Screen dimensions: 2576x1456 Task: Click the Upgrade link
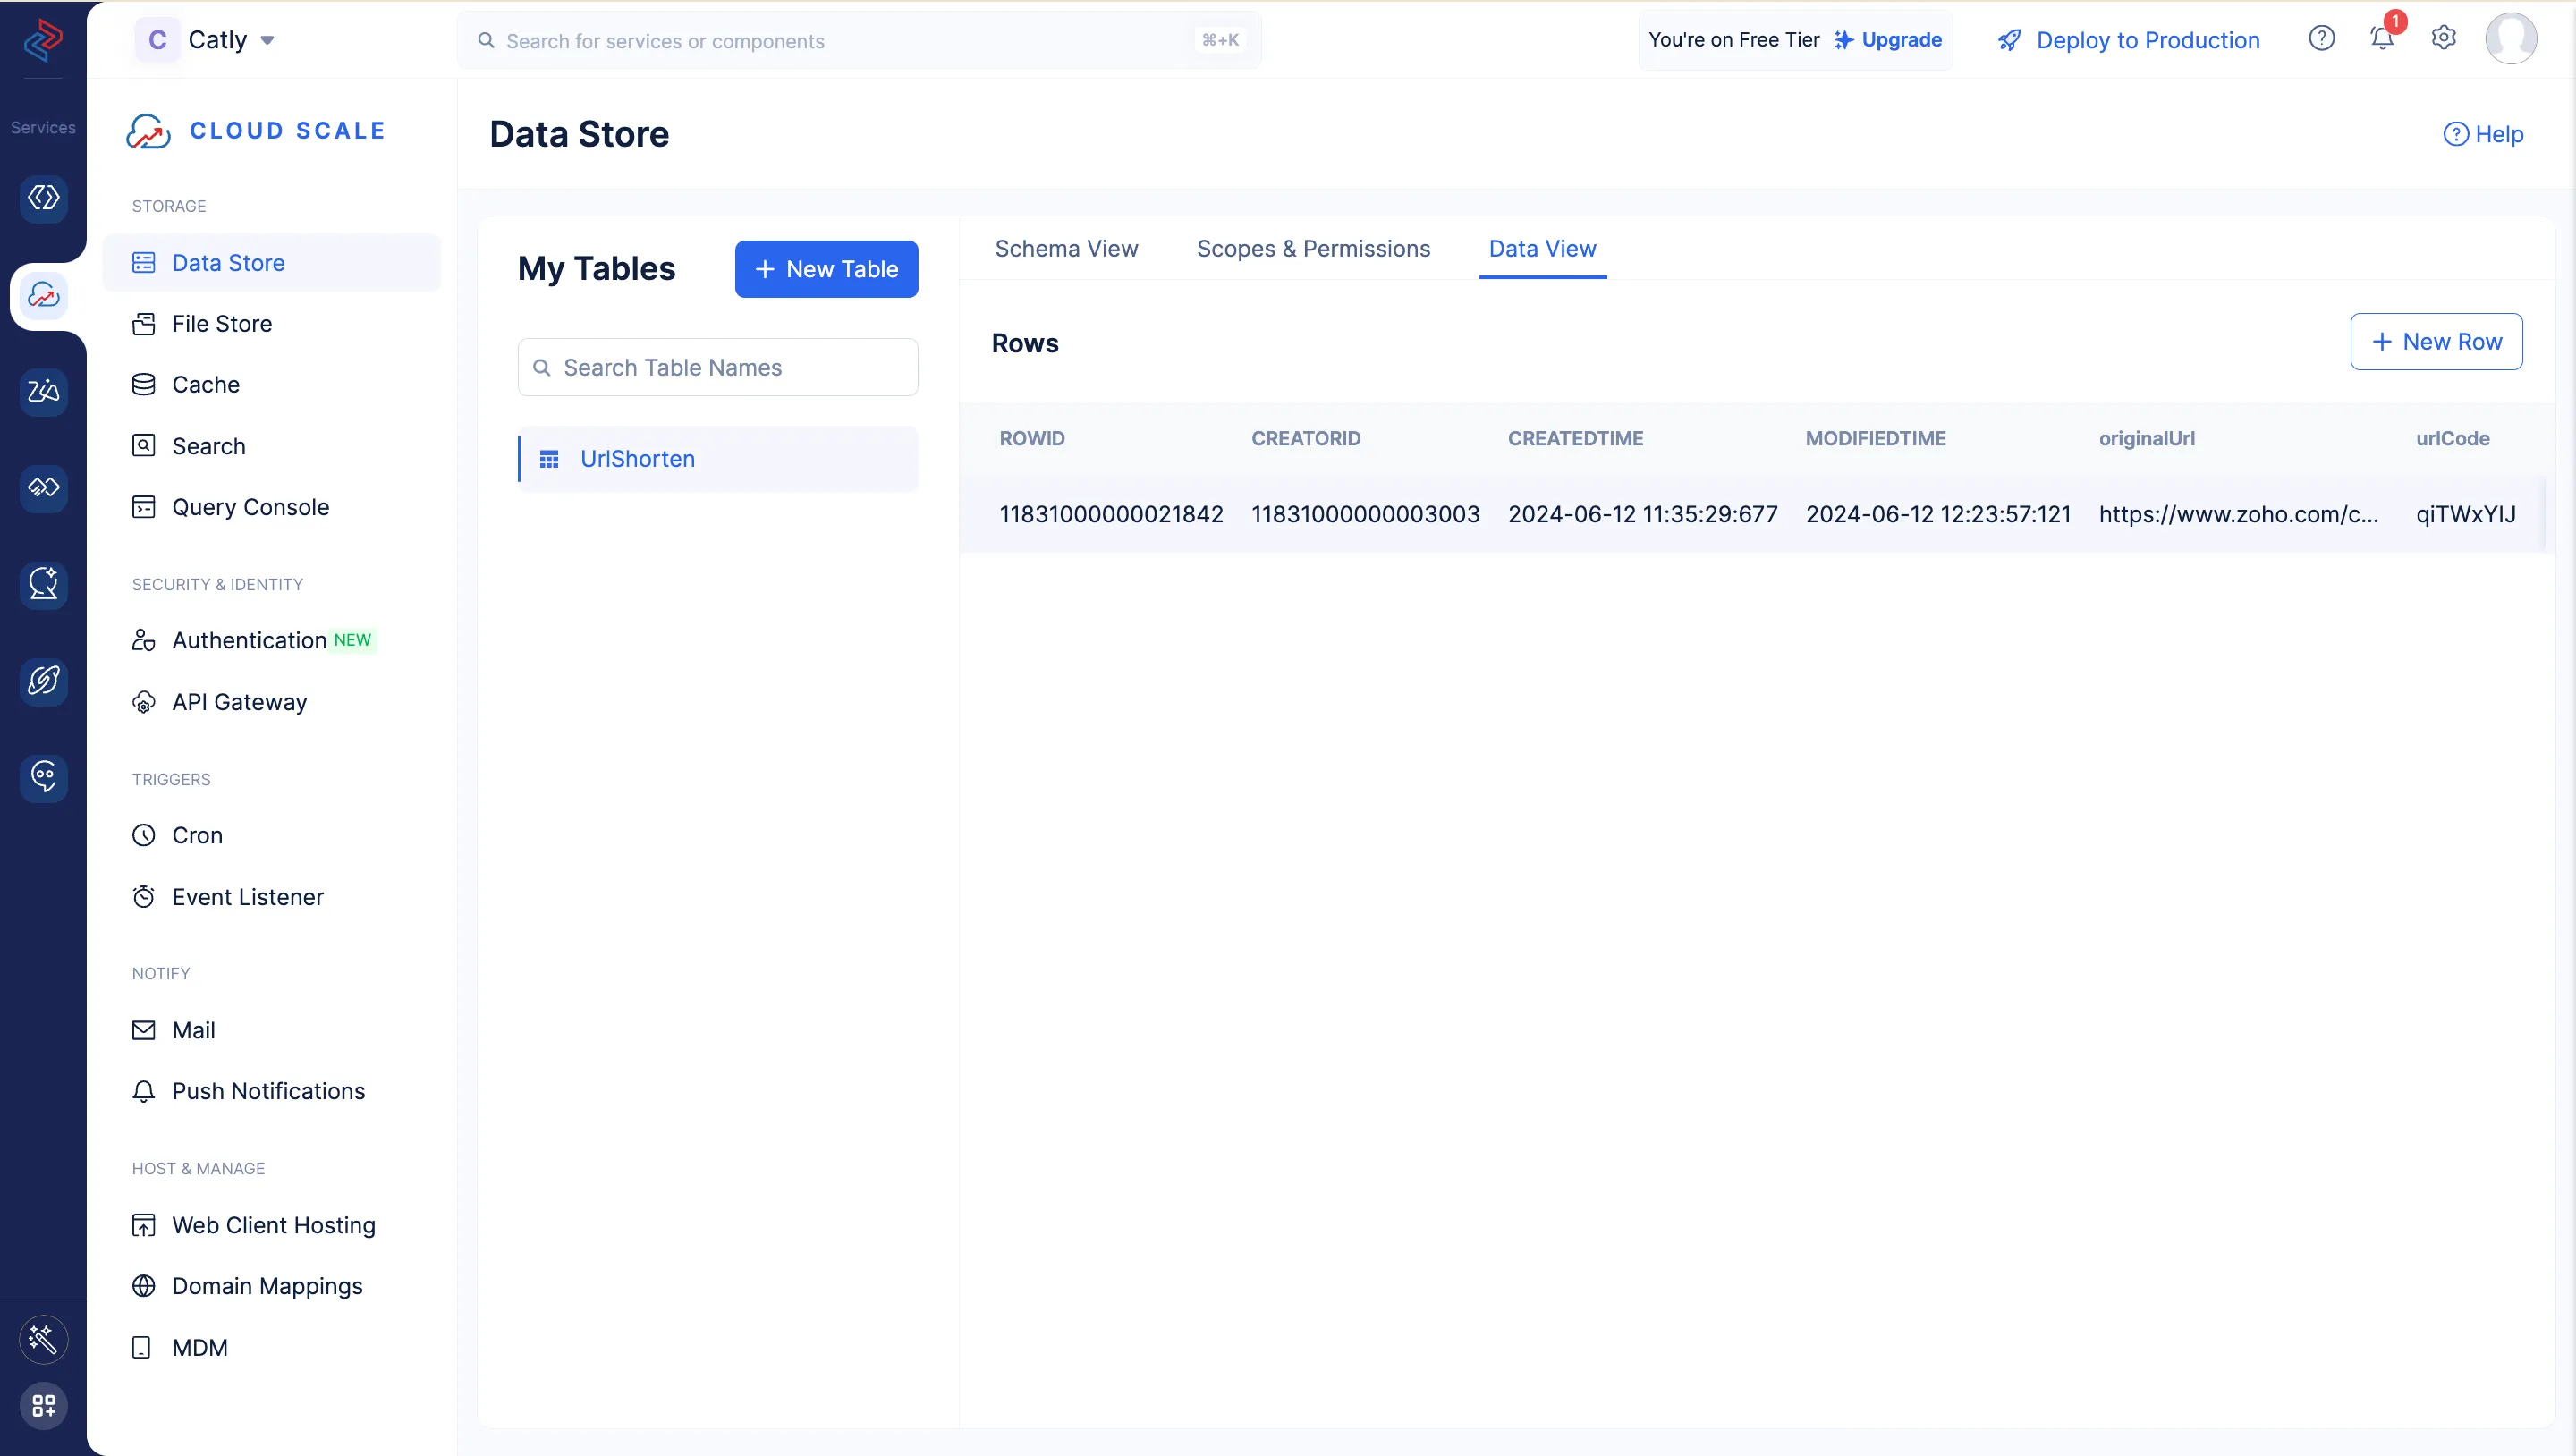pyautogui.click(x=1900, y=40)
